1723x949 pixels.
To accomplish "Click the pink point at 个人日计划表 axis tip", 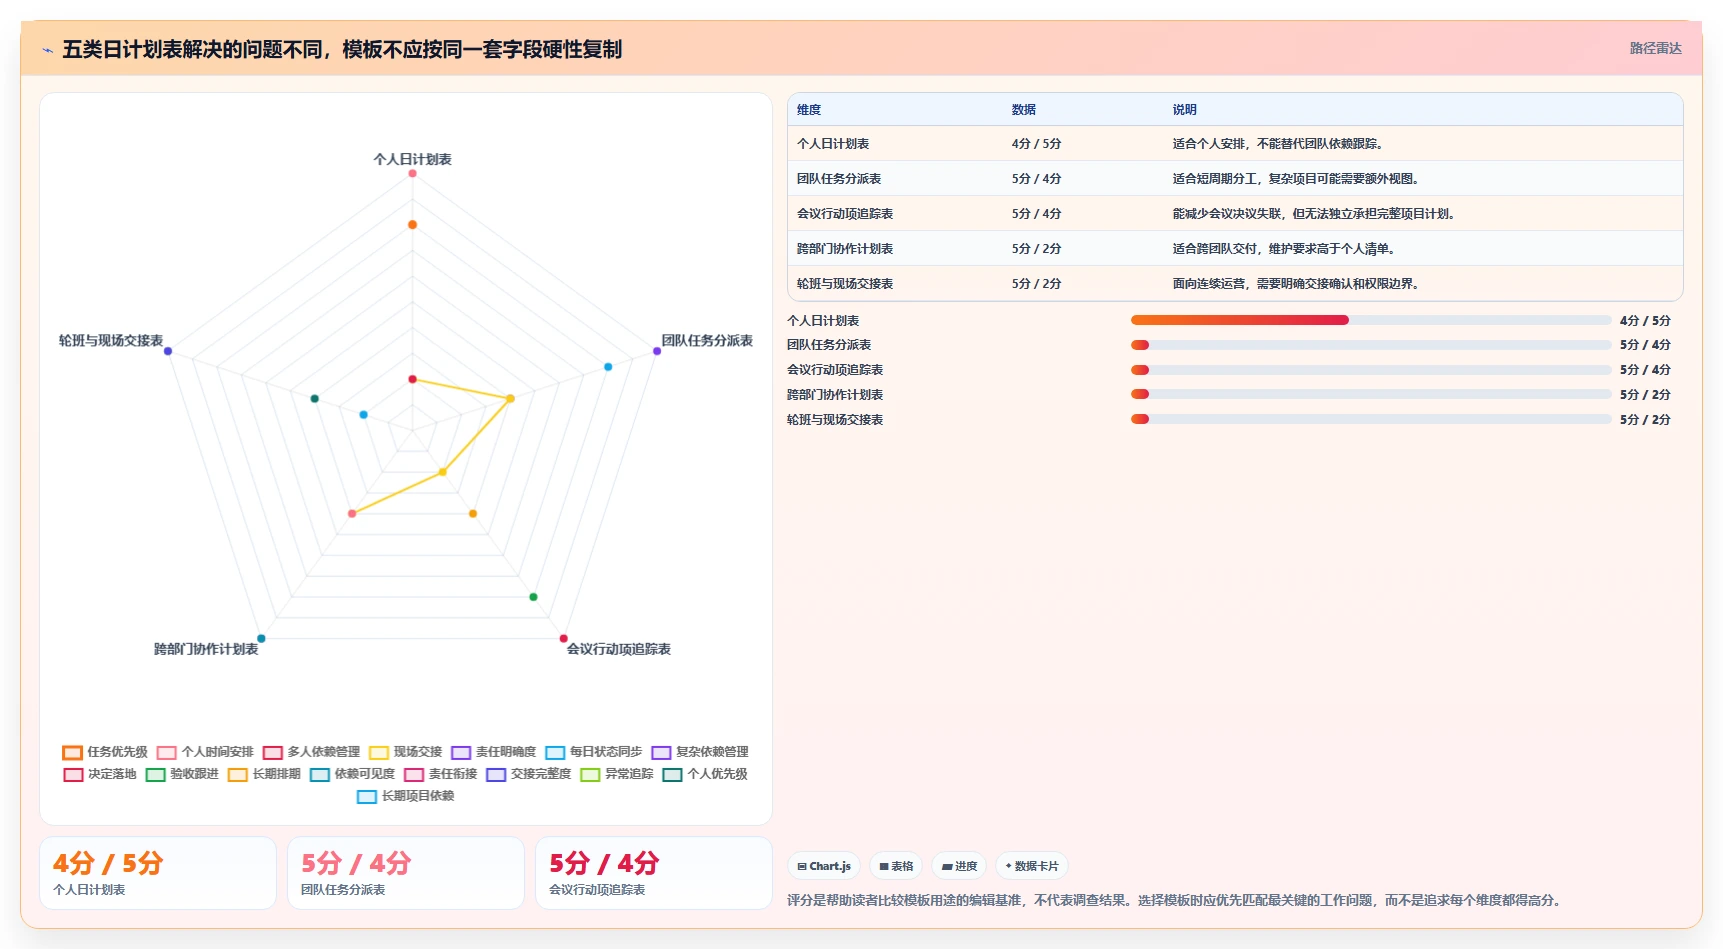I will [412, 174].
